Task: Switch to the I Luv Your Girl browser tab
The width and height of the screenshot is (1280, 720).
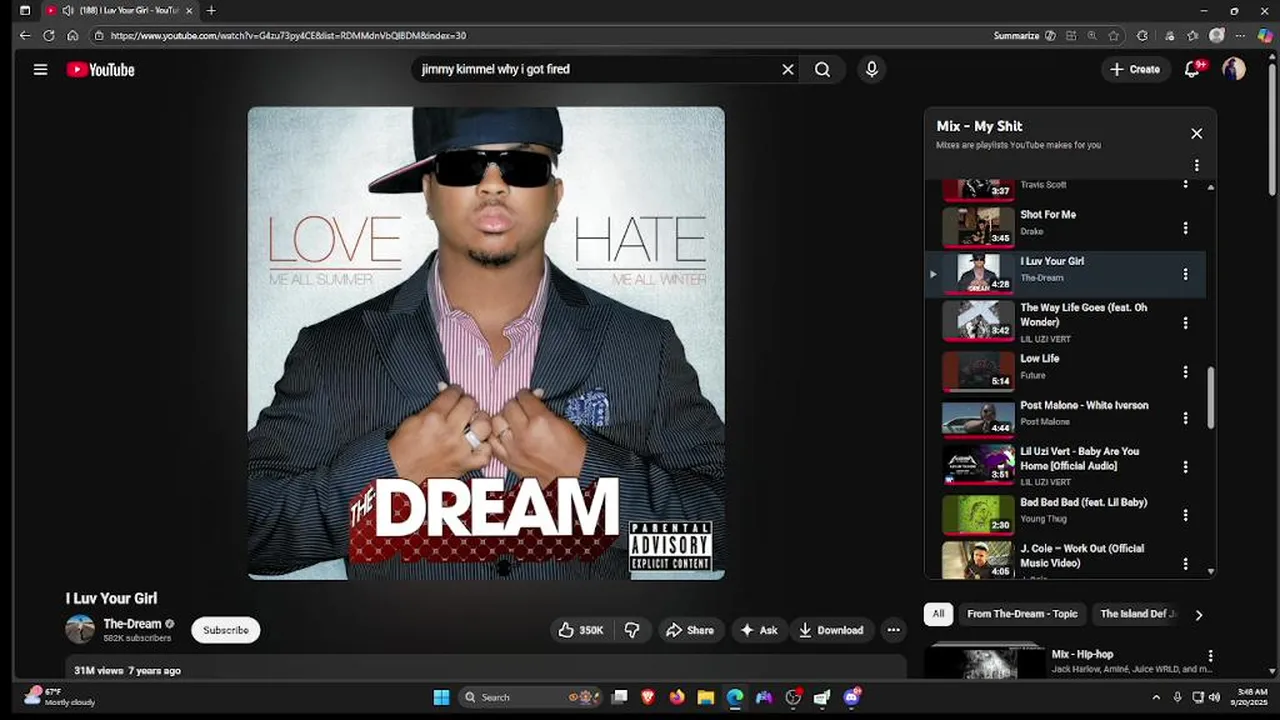Action: pos(118,10)
